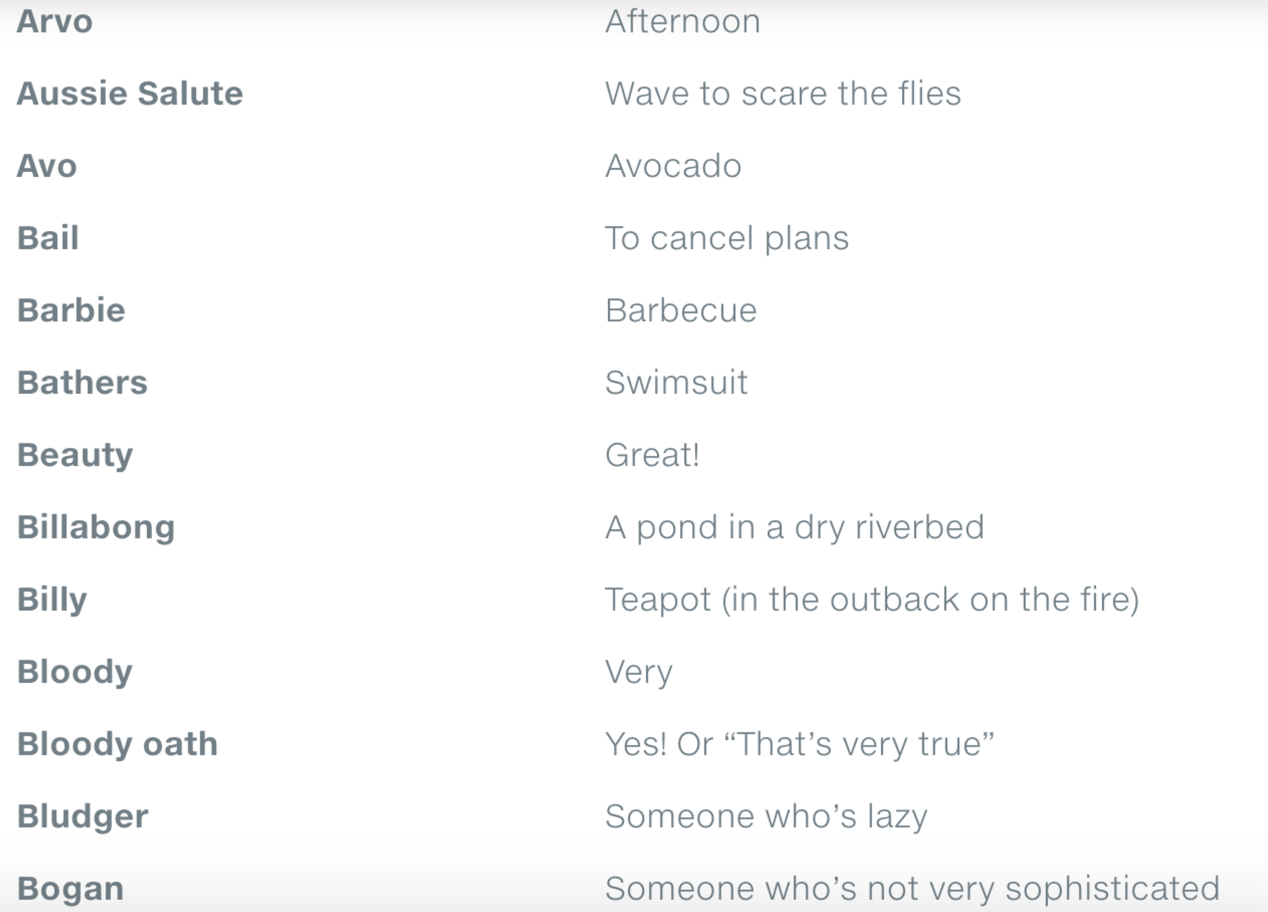Select "Wave to scare the flies" text
The image size is (1268, 912).
click(x=782, y=93)
